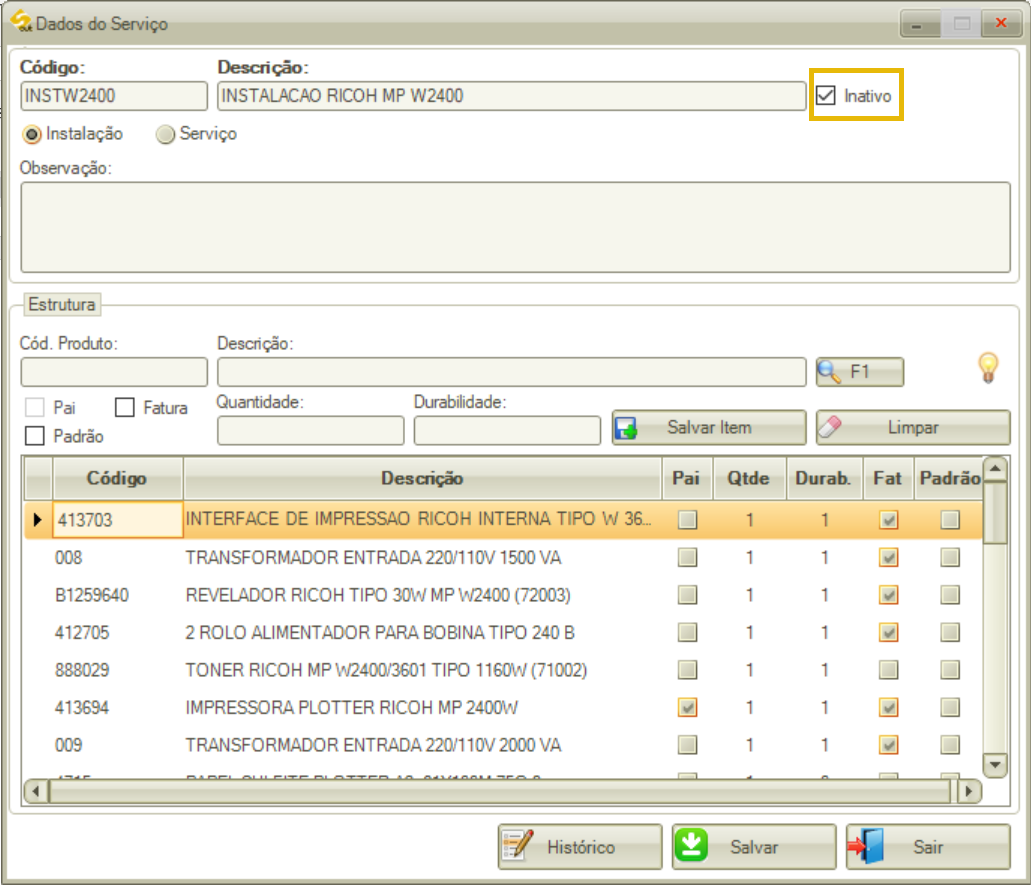Screen dimensions: 1031x885
Task: Click the row selector arrow for 413703
Action: 37,520
